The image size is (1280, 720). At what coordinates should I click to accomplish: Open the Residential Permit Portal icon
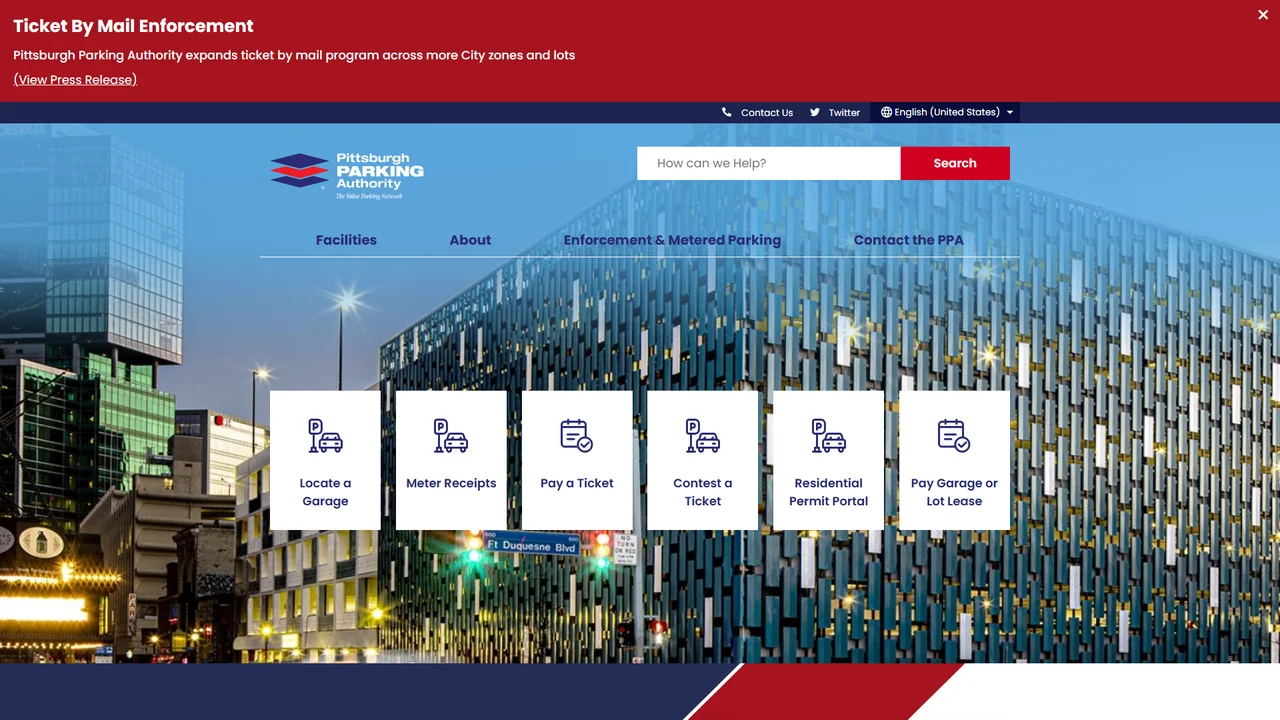tap(828, 435)
